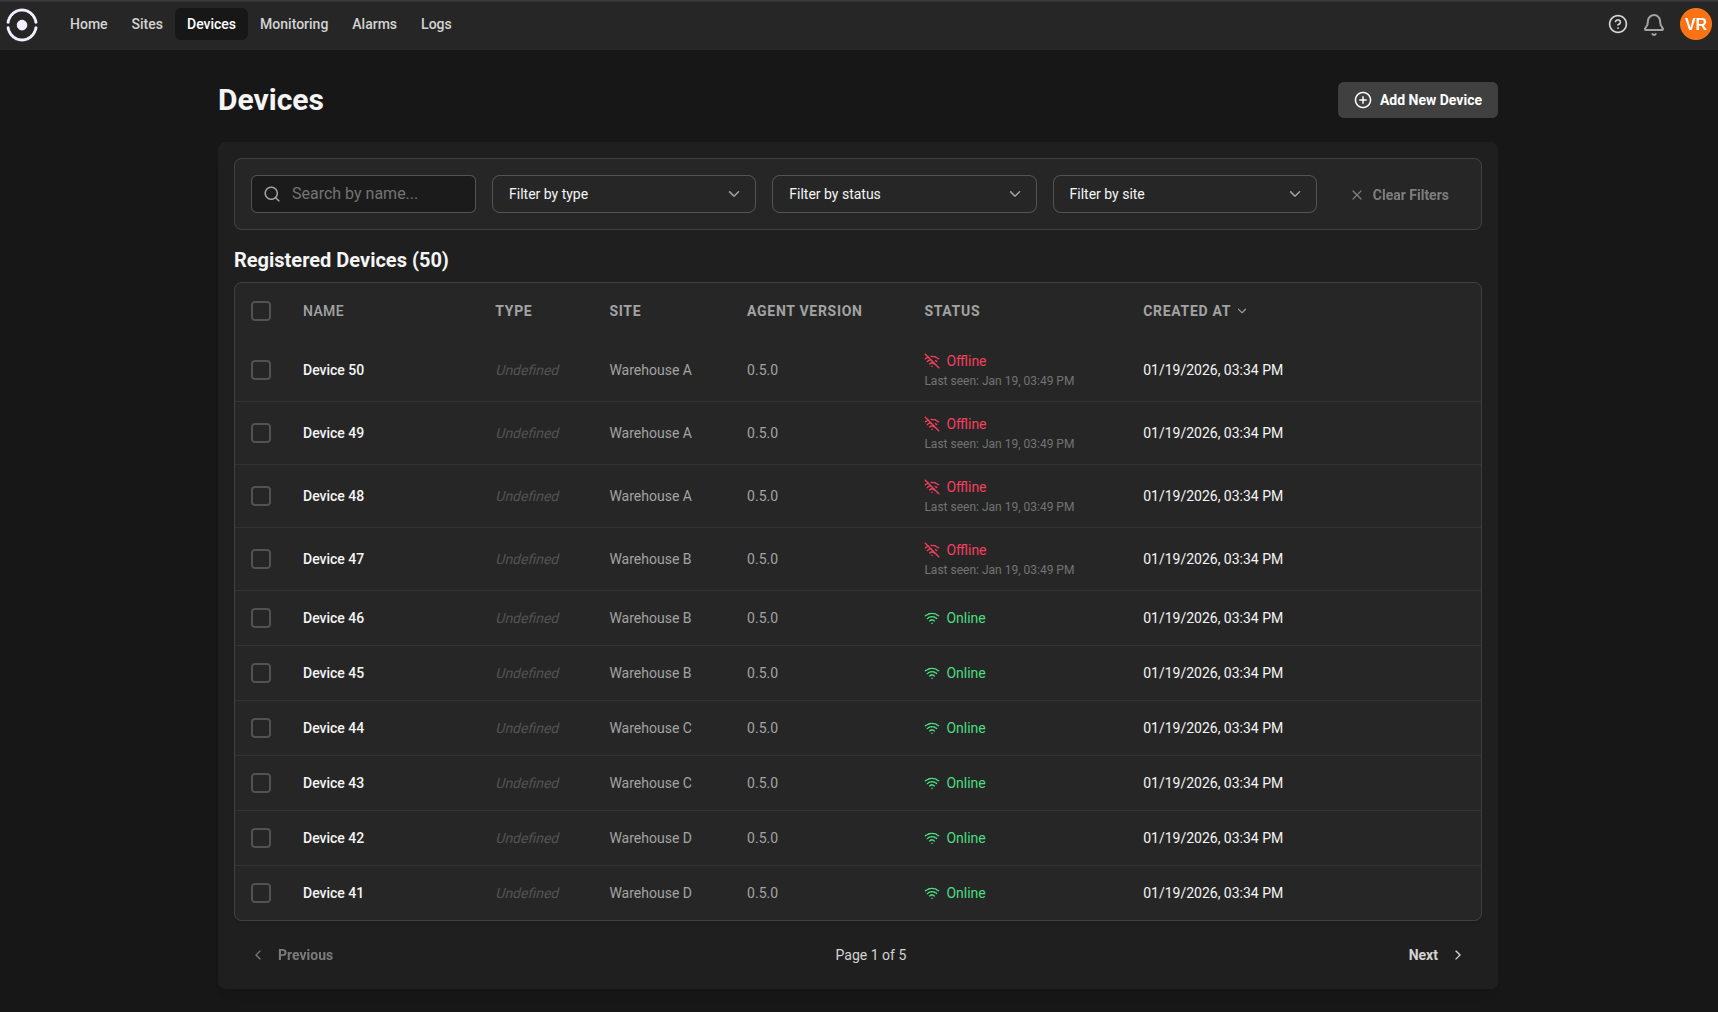
Task: Open the help question mark icon
Action: 1617,24
